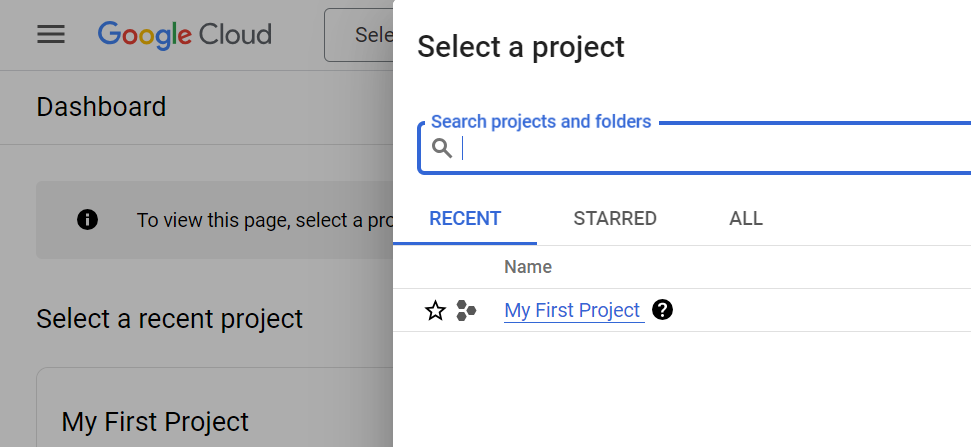Screen dimensions: 971x447
Task: Click the Name column header
Action: [x=528, y=267]
